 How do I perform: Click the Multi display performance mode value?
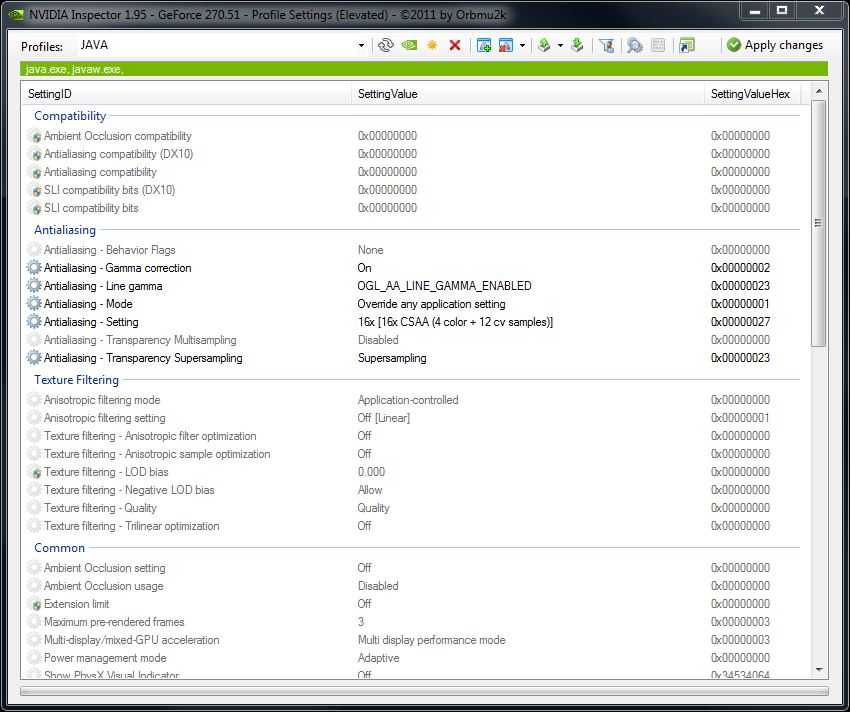432,640
